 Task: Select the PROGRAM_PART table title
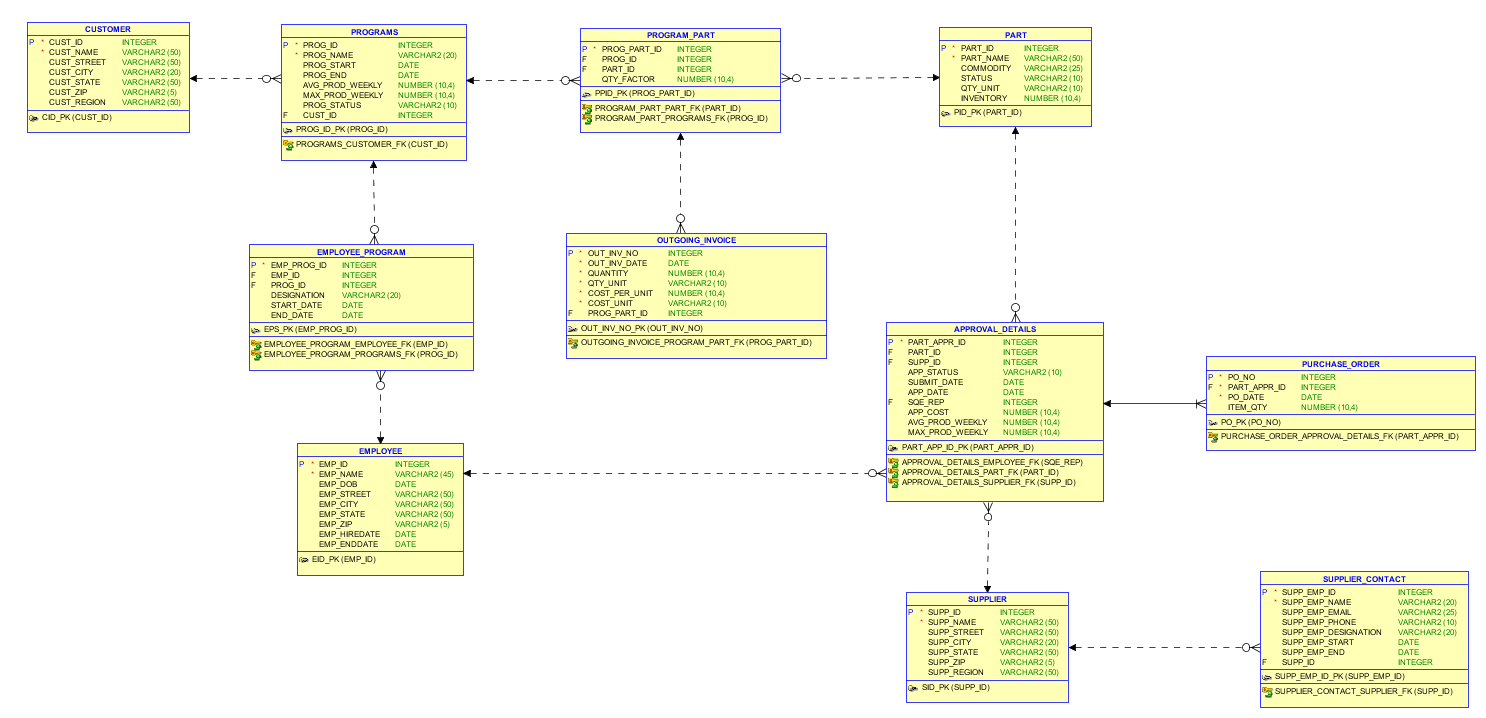pos(680,35)
